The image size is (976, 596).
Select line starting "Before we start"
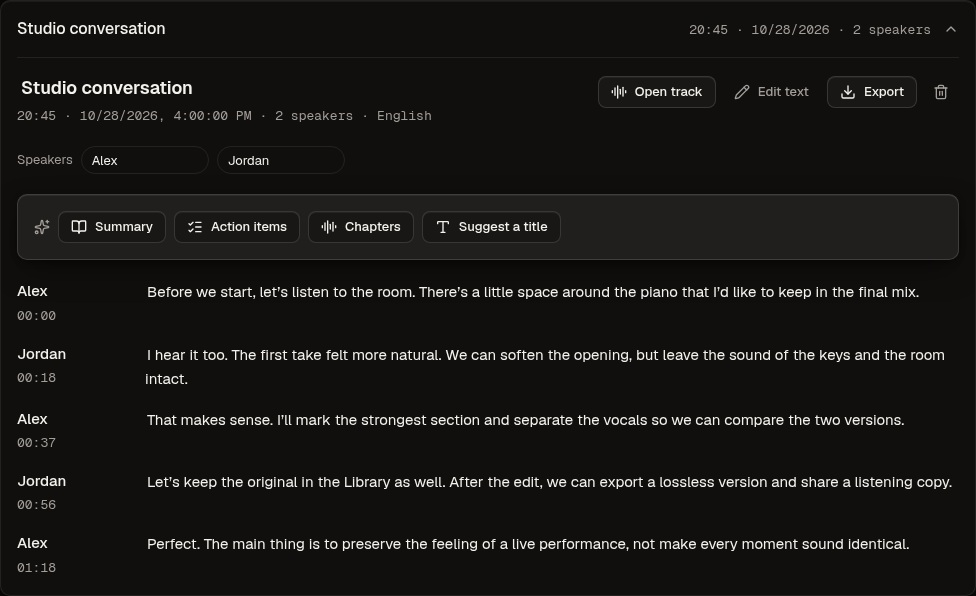pos(533,292)
